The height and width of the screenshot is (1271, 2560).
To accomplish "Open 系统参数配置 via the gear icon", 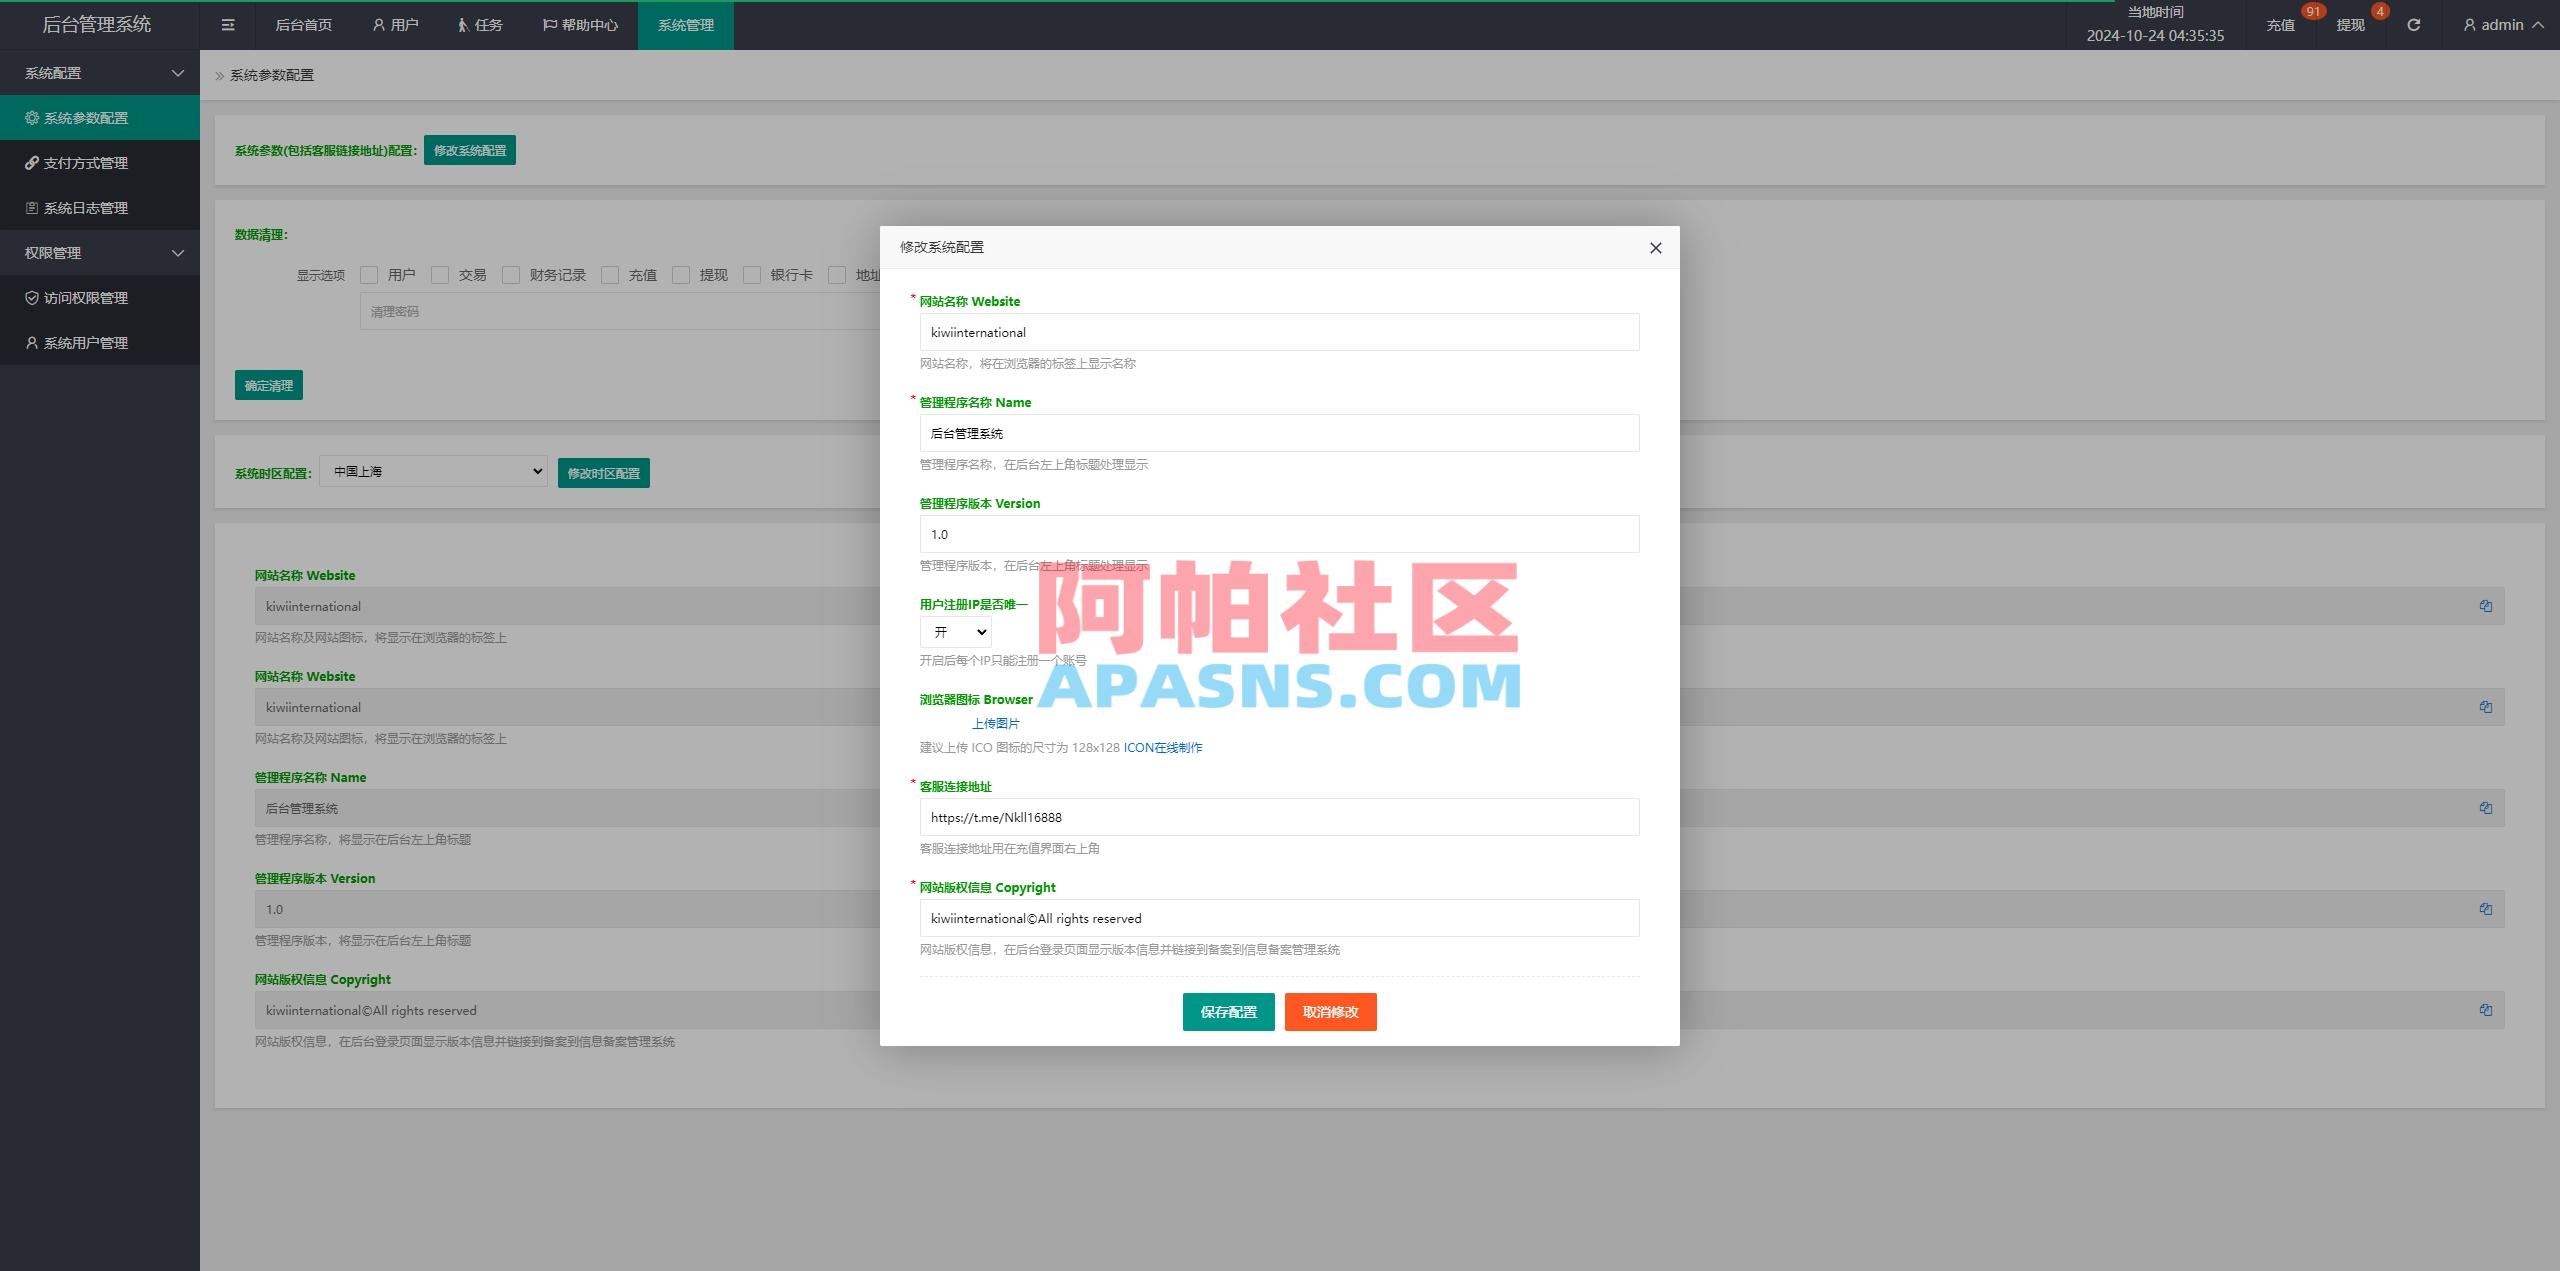I will coord(31,117).
